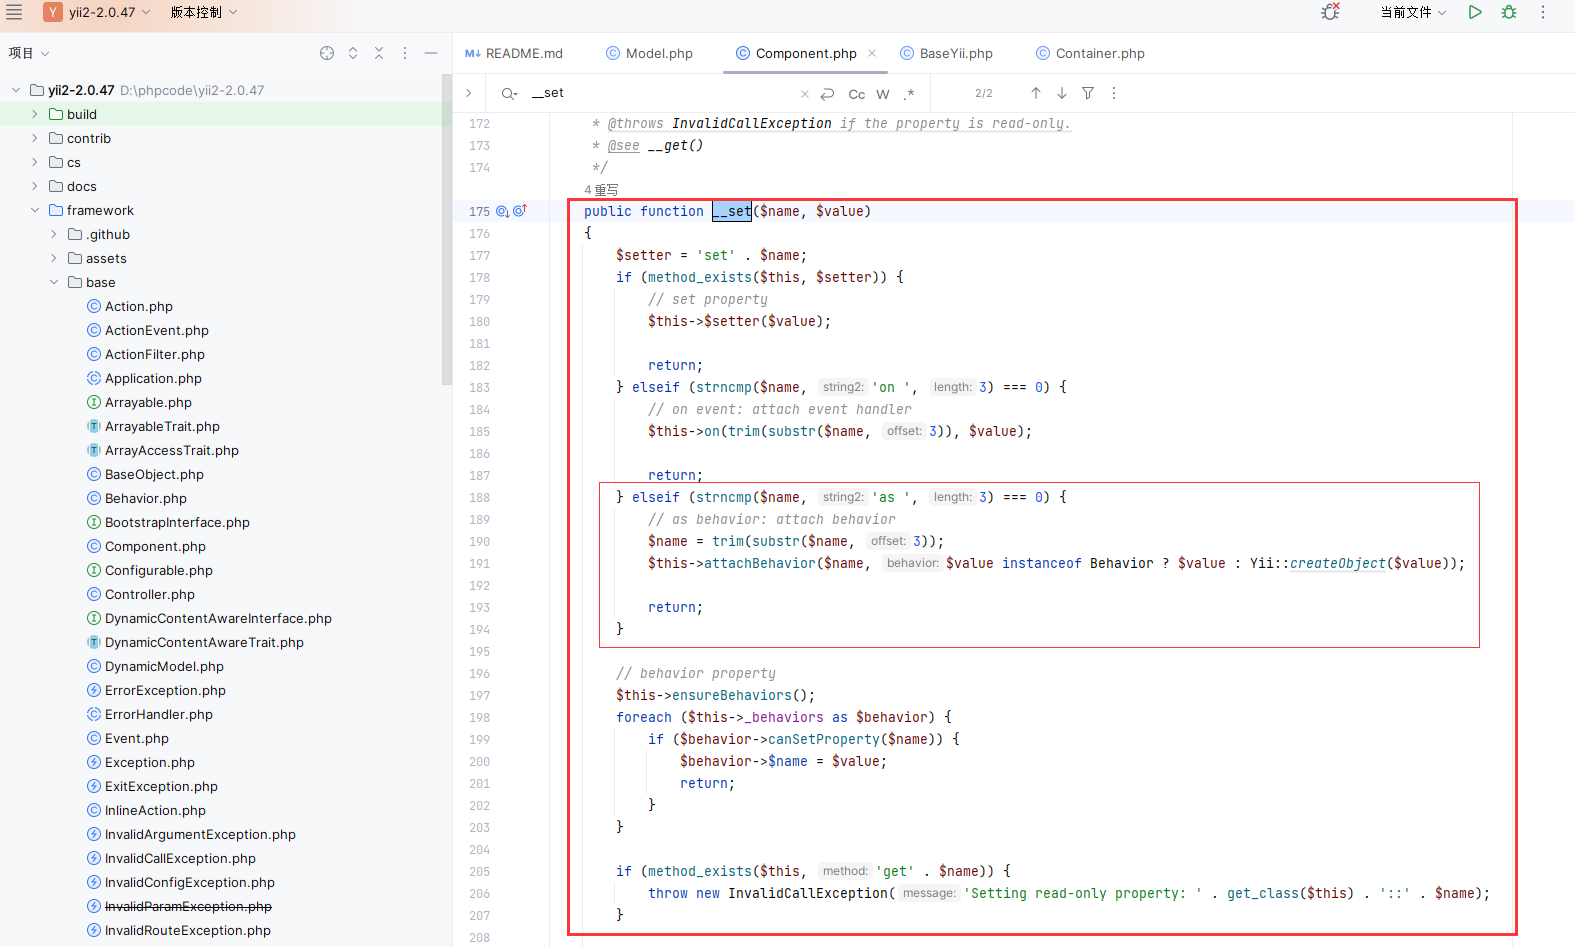Click the createObject method link
The width and height of the screenshot is (1575, 947).
coord(1337,563)
